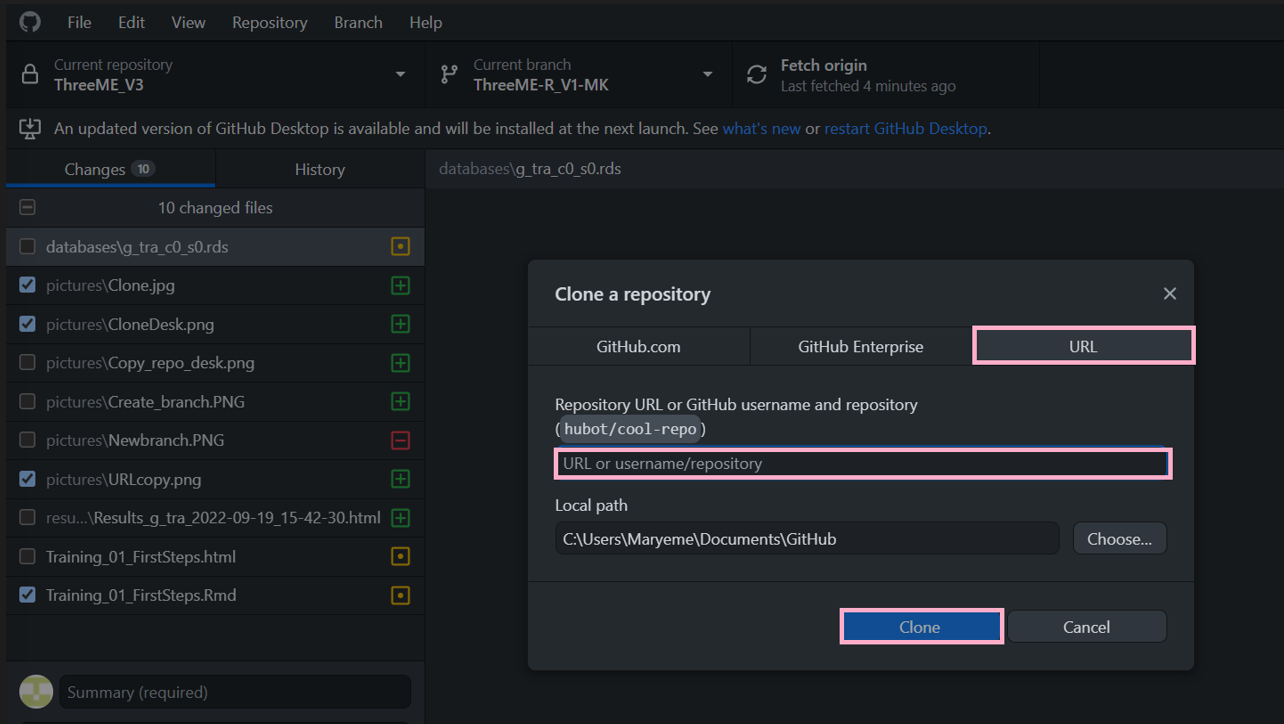Uncheck the pictures\URLcopy.png checkbox
The image size is (1284, 724).
[x=27, y=479]
